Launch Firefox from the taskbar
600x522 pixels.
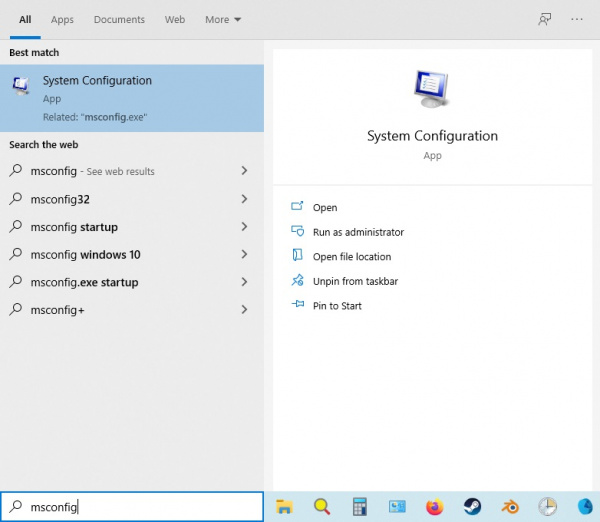point(434,507)
